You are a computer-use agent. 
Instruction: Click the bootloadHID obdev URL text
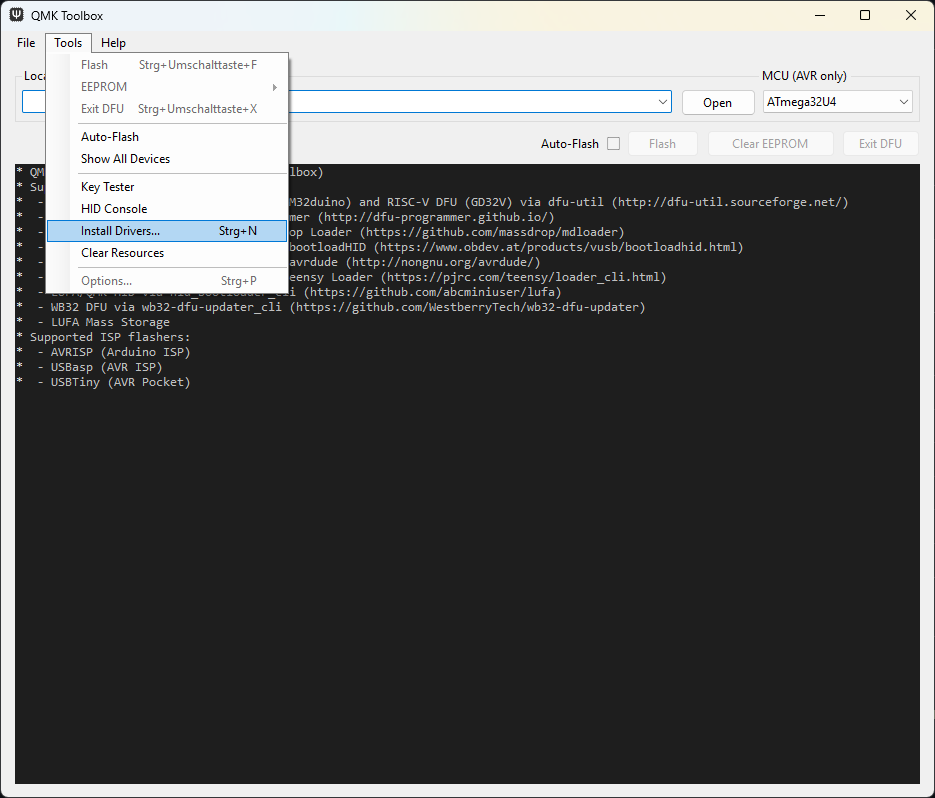pyautogui.click(x=559, y=247)
